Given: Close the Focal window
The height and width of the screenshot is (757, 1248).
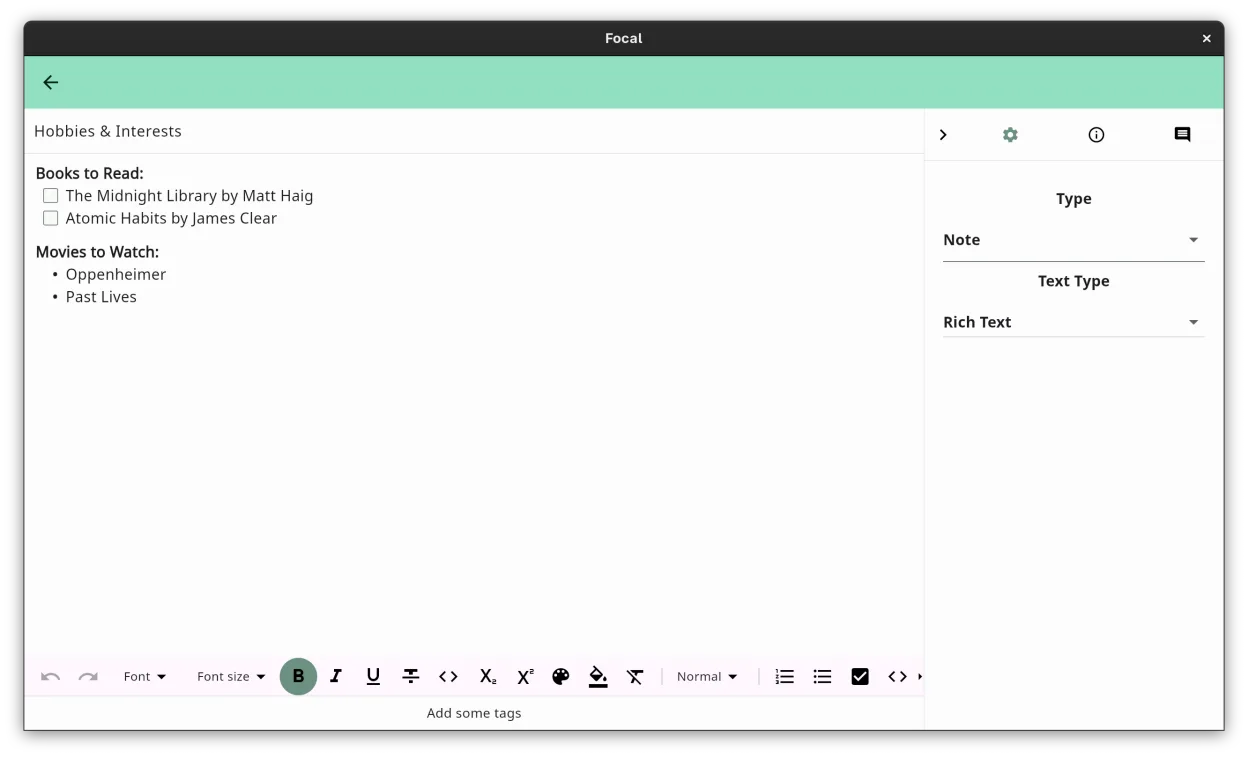Looking at the screenshot, I should pos(1206,39).
